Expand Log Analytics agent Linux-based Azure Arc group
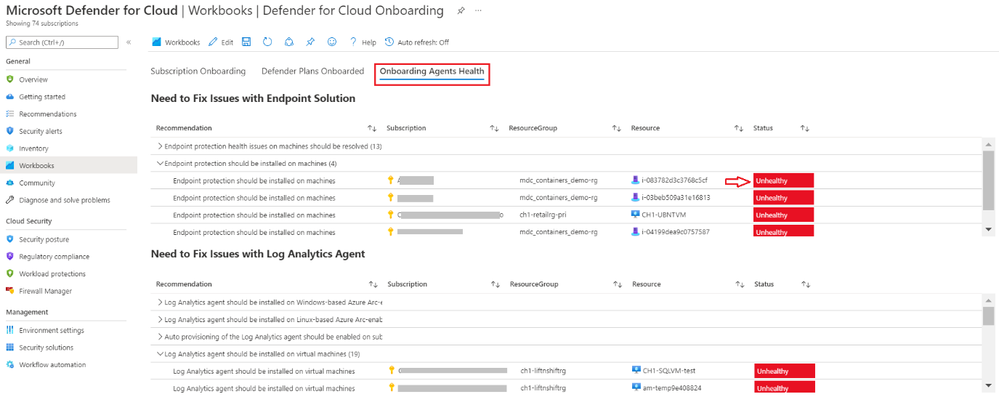The height and width of the screenshot is (403, 999). coord(160,319)
